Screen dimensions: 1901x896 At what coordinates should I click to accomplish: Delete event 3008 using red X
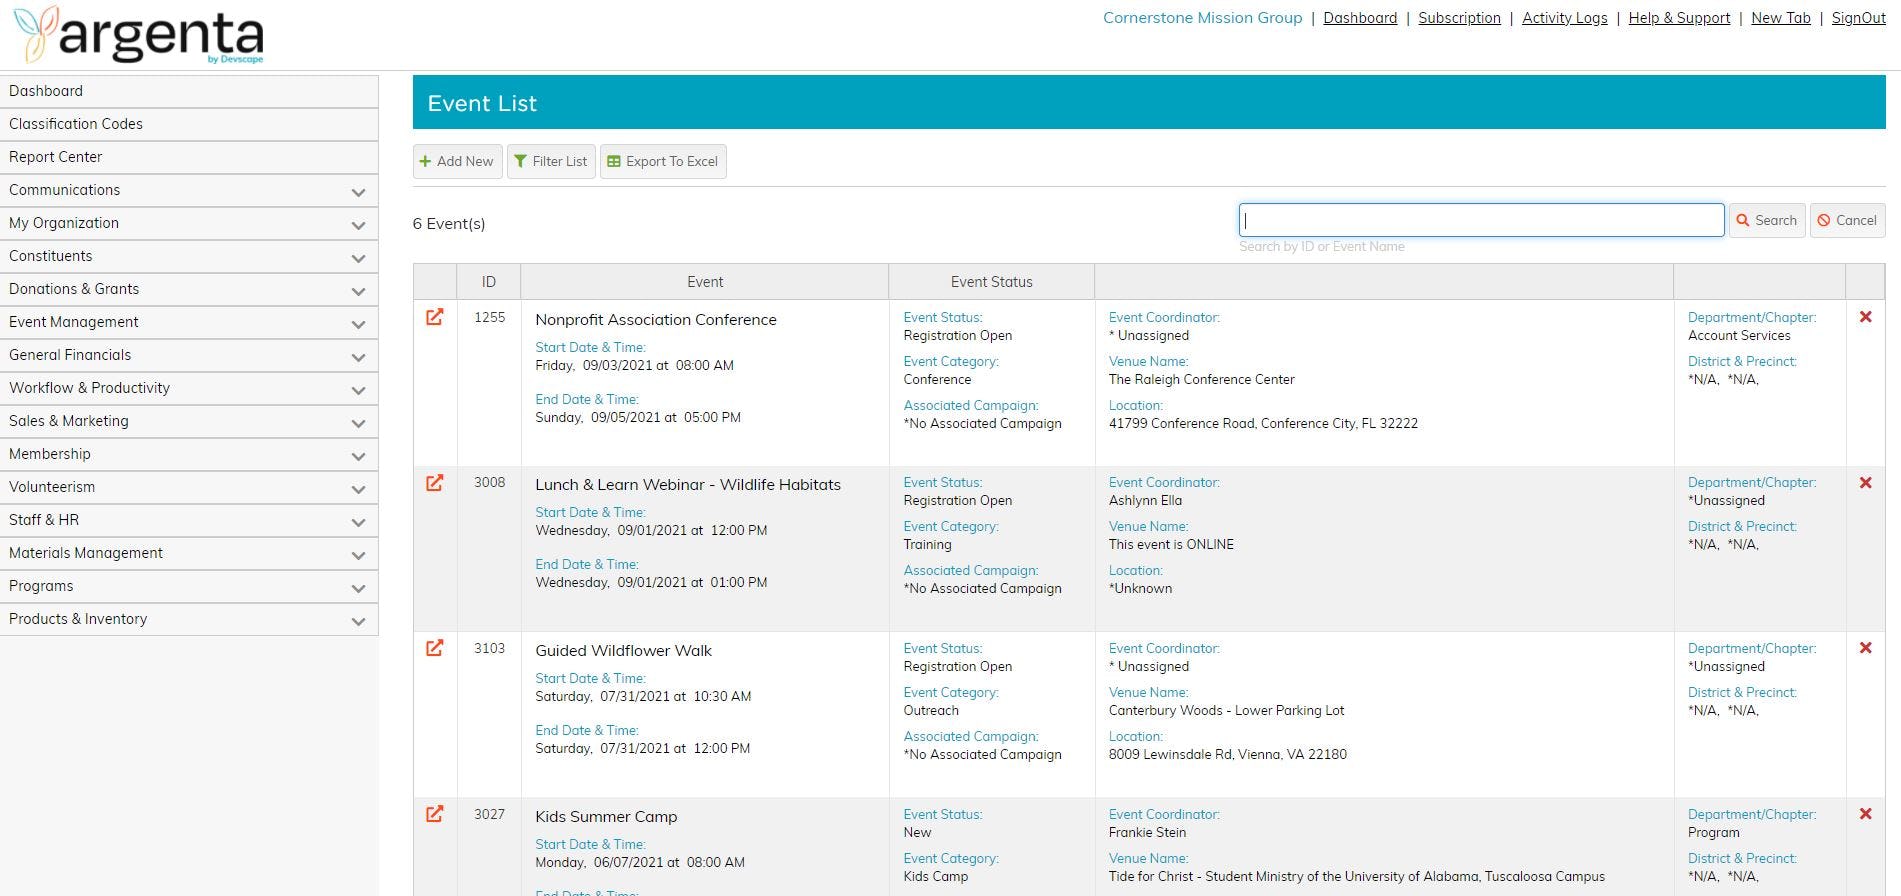pos(1865,483)
